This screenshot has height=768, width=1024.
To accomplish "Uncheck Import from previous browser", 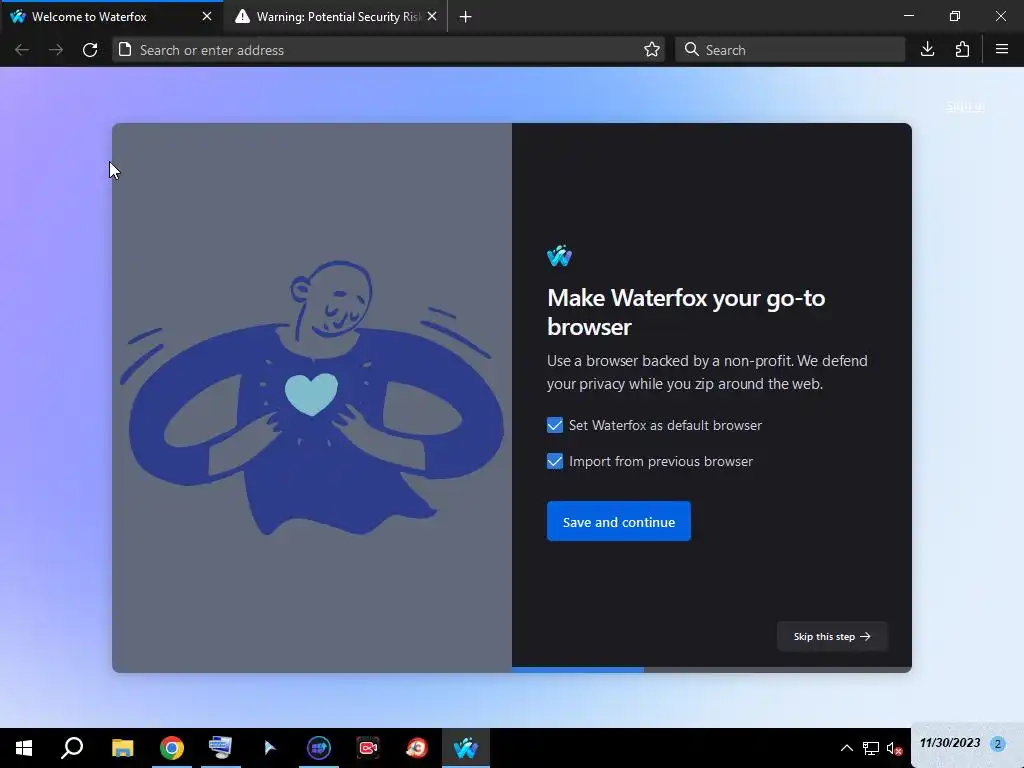I will click(554, 461).
